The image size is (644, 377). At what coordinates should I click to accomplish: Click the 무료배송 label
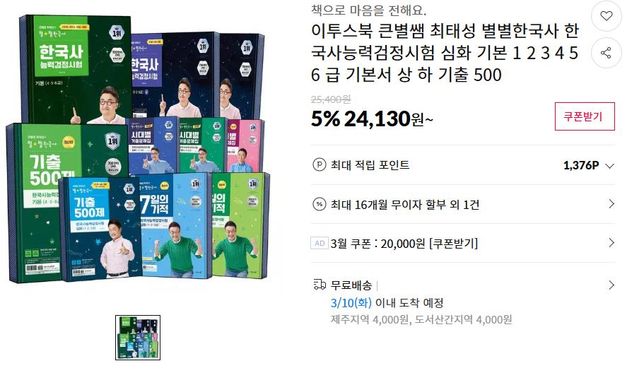[351, 285]
